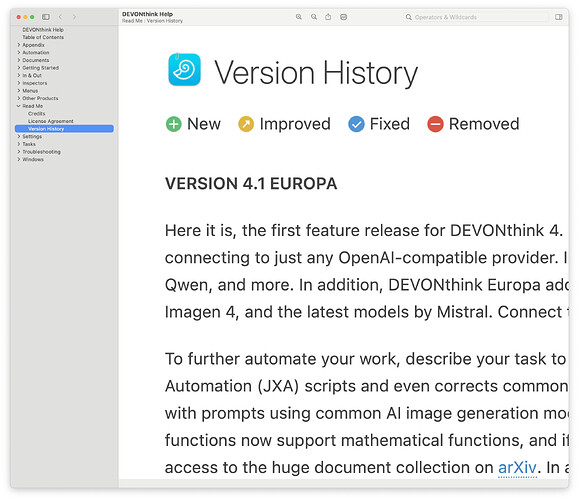
Task: Go forward with the right arrow
Action: coord(74,17)
